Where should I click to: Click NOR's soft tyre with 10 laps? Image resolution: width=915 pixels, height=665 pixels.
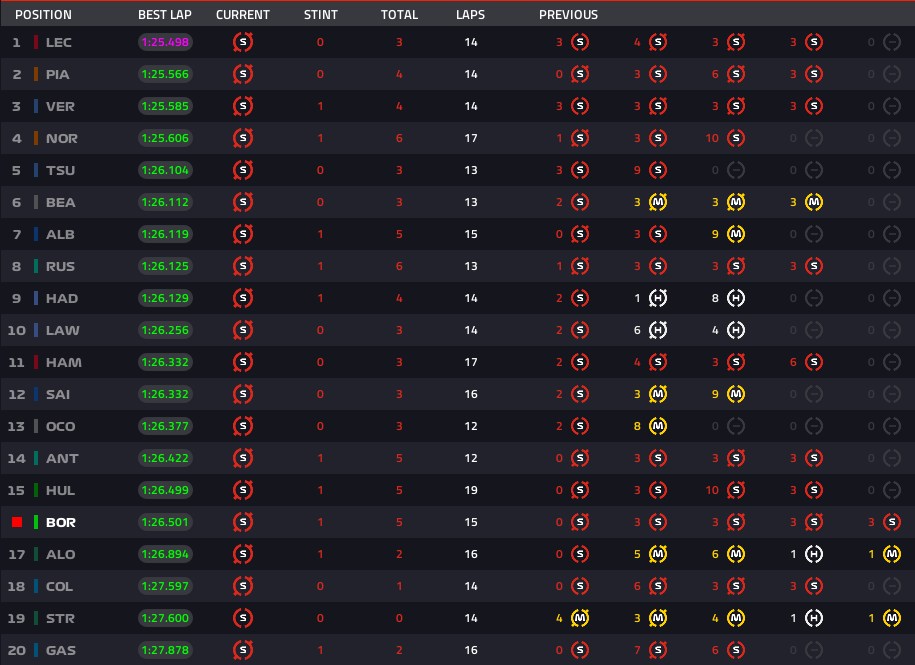pos(736,138)
